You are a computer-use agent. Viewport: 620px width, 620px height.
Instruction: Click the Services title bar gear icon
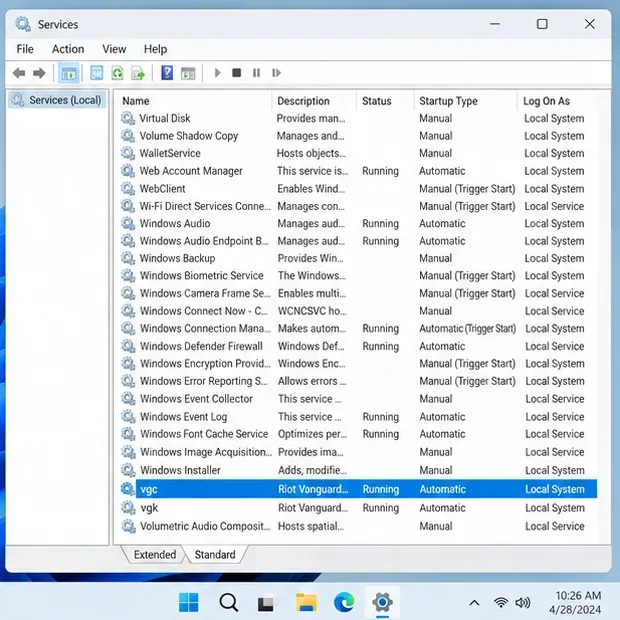(23, 24)
